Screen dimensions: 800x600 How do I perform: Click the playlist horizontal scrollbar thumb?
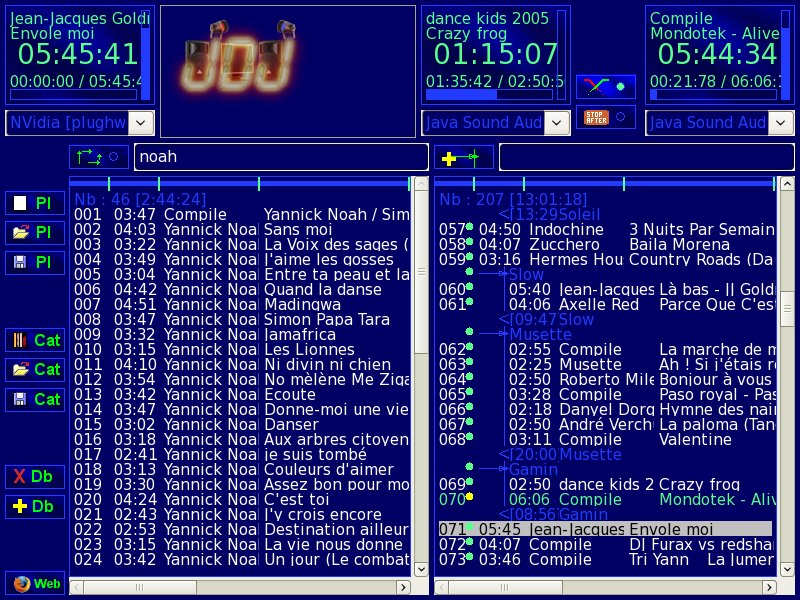coord(505,587)
